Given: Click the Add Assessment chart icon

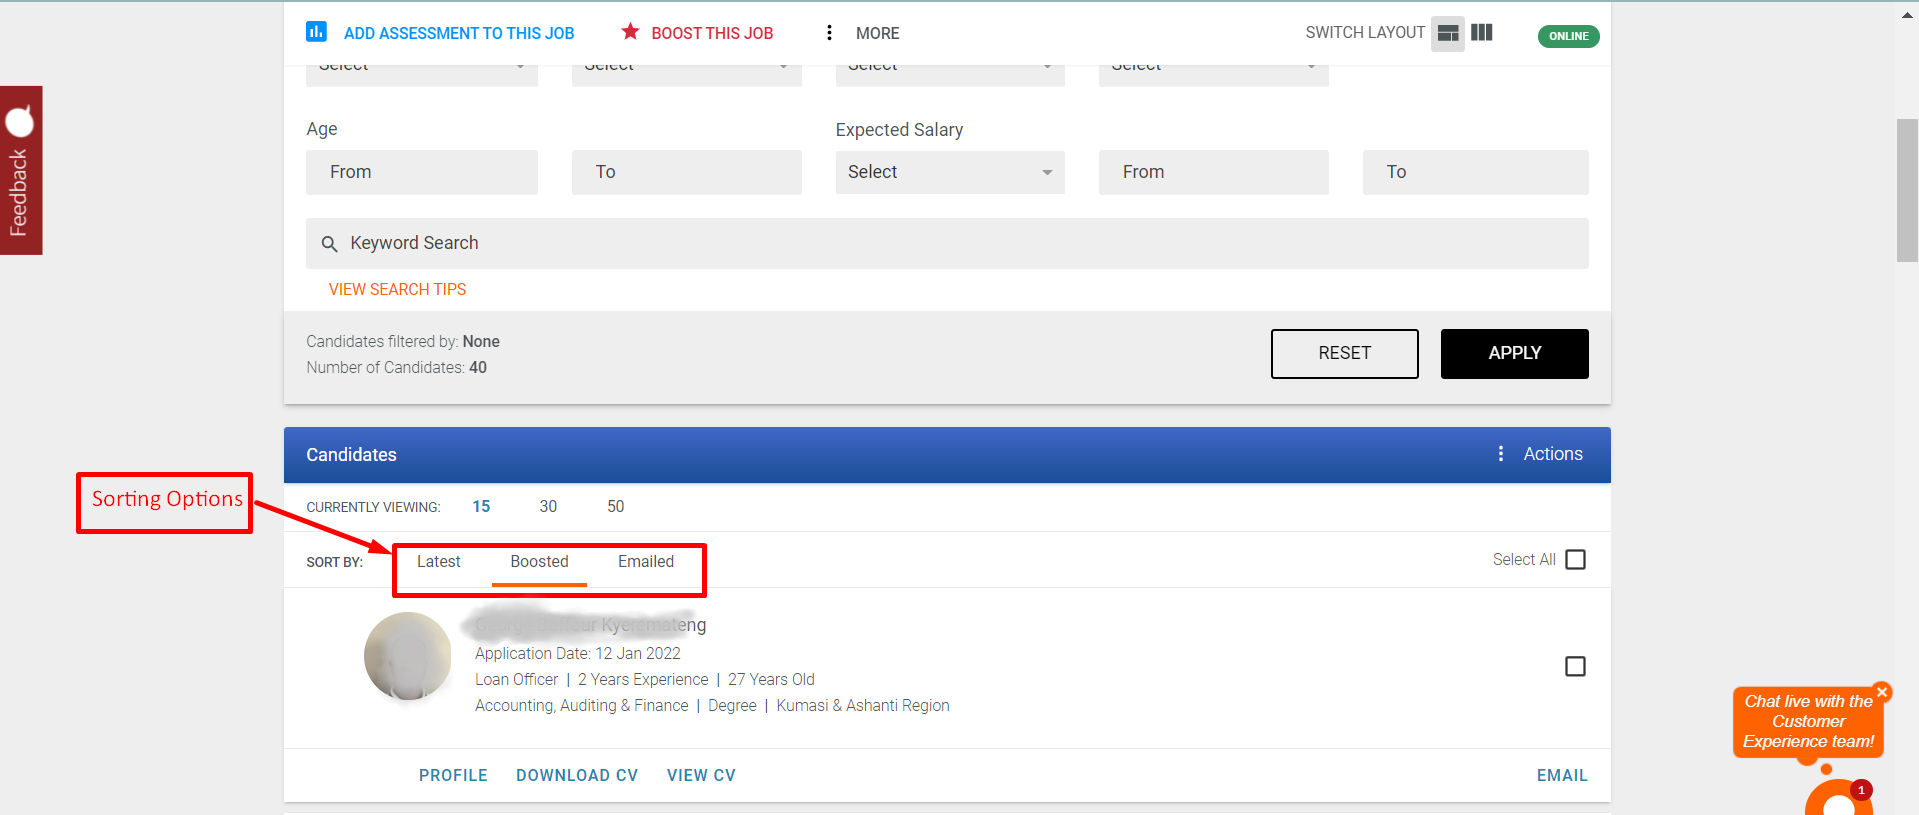Looking at the screenshot, I should tap(316, 32).
